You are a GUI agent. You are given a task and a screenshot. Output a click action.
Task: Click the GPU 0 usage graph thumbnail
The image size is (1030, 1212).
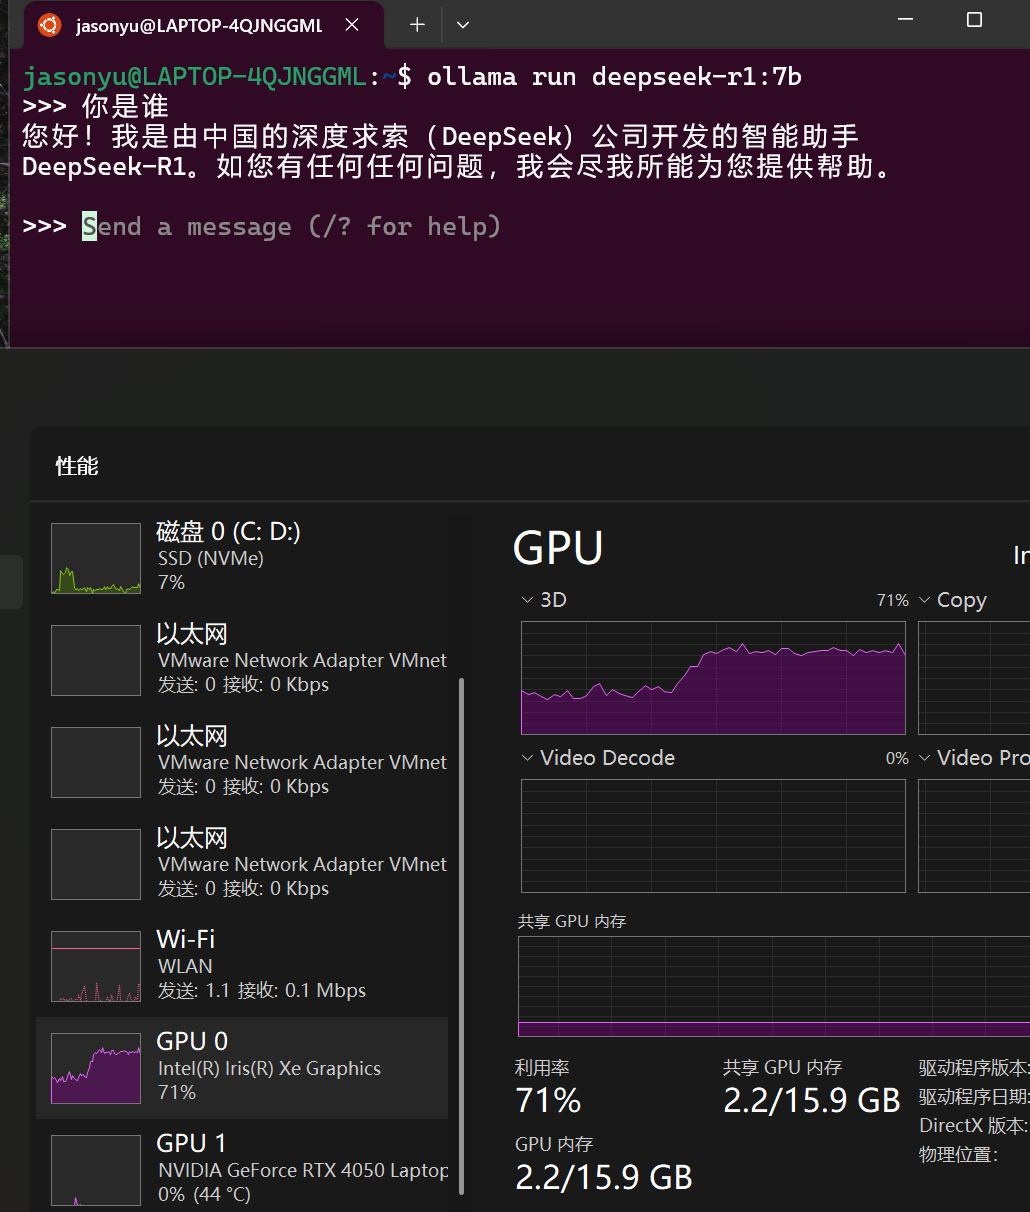pyautogui.click(x=96, y=1068)
